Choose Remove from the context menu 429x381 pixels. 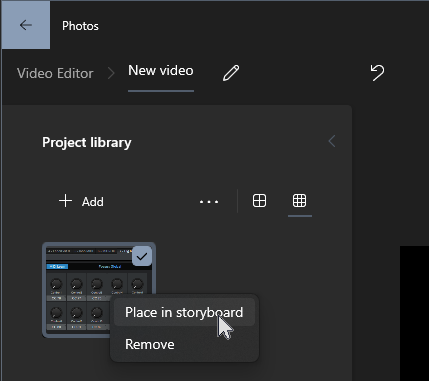[184, 344]
